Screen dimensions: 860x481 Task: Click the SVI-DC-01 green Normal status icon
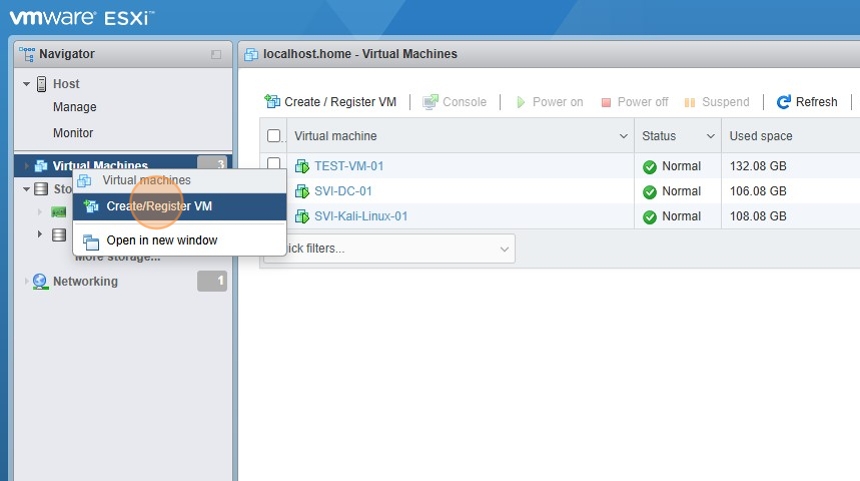click(650, 192)
